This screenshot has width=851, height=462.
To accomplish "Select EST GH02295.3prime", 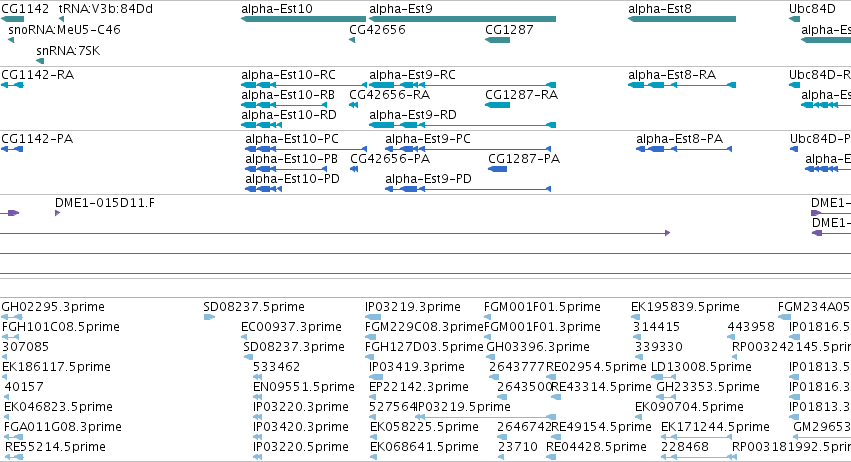I will pyautogui.click(x=12, y=317).
